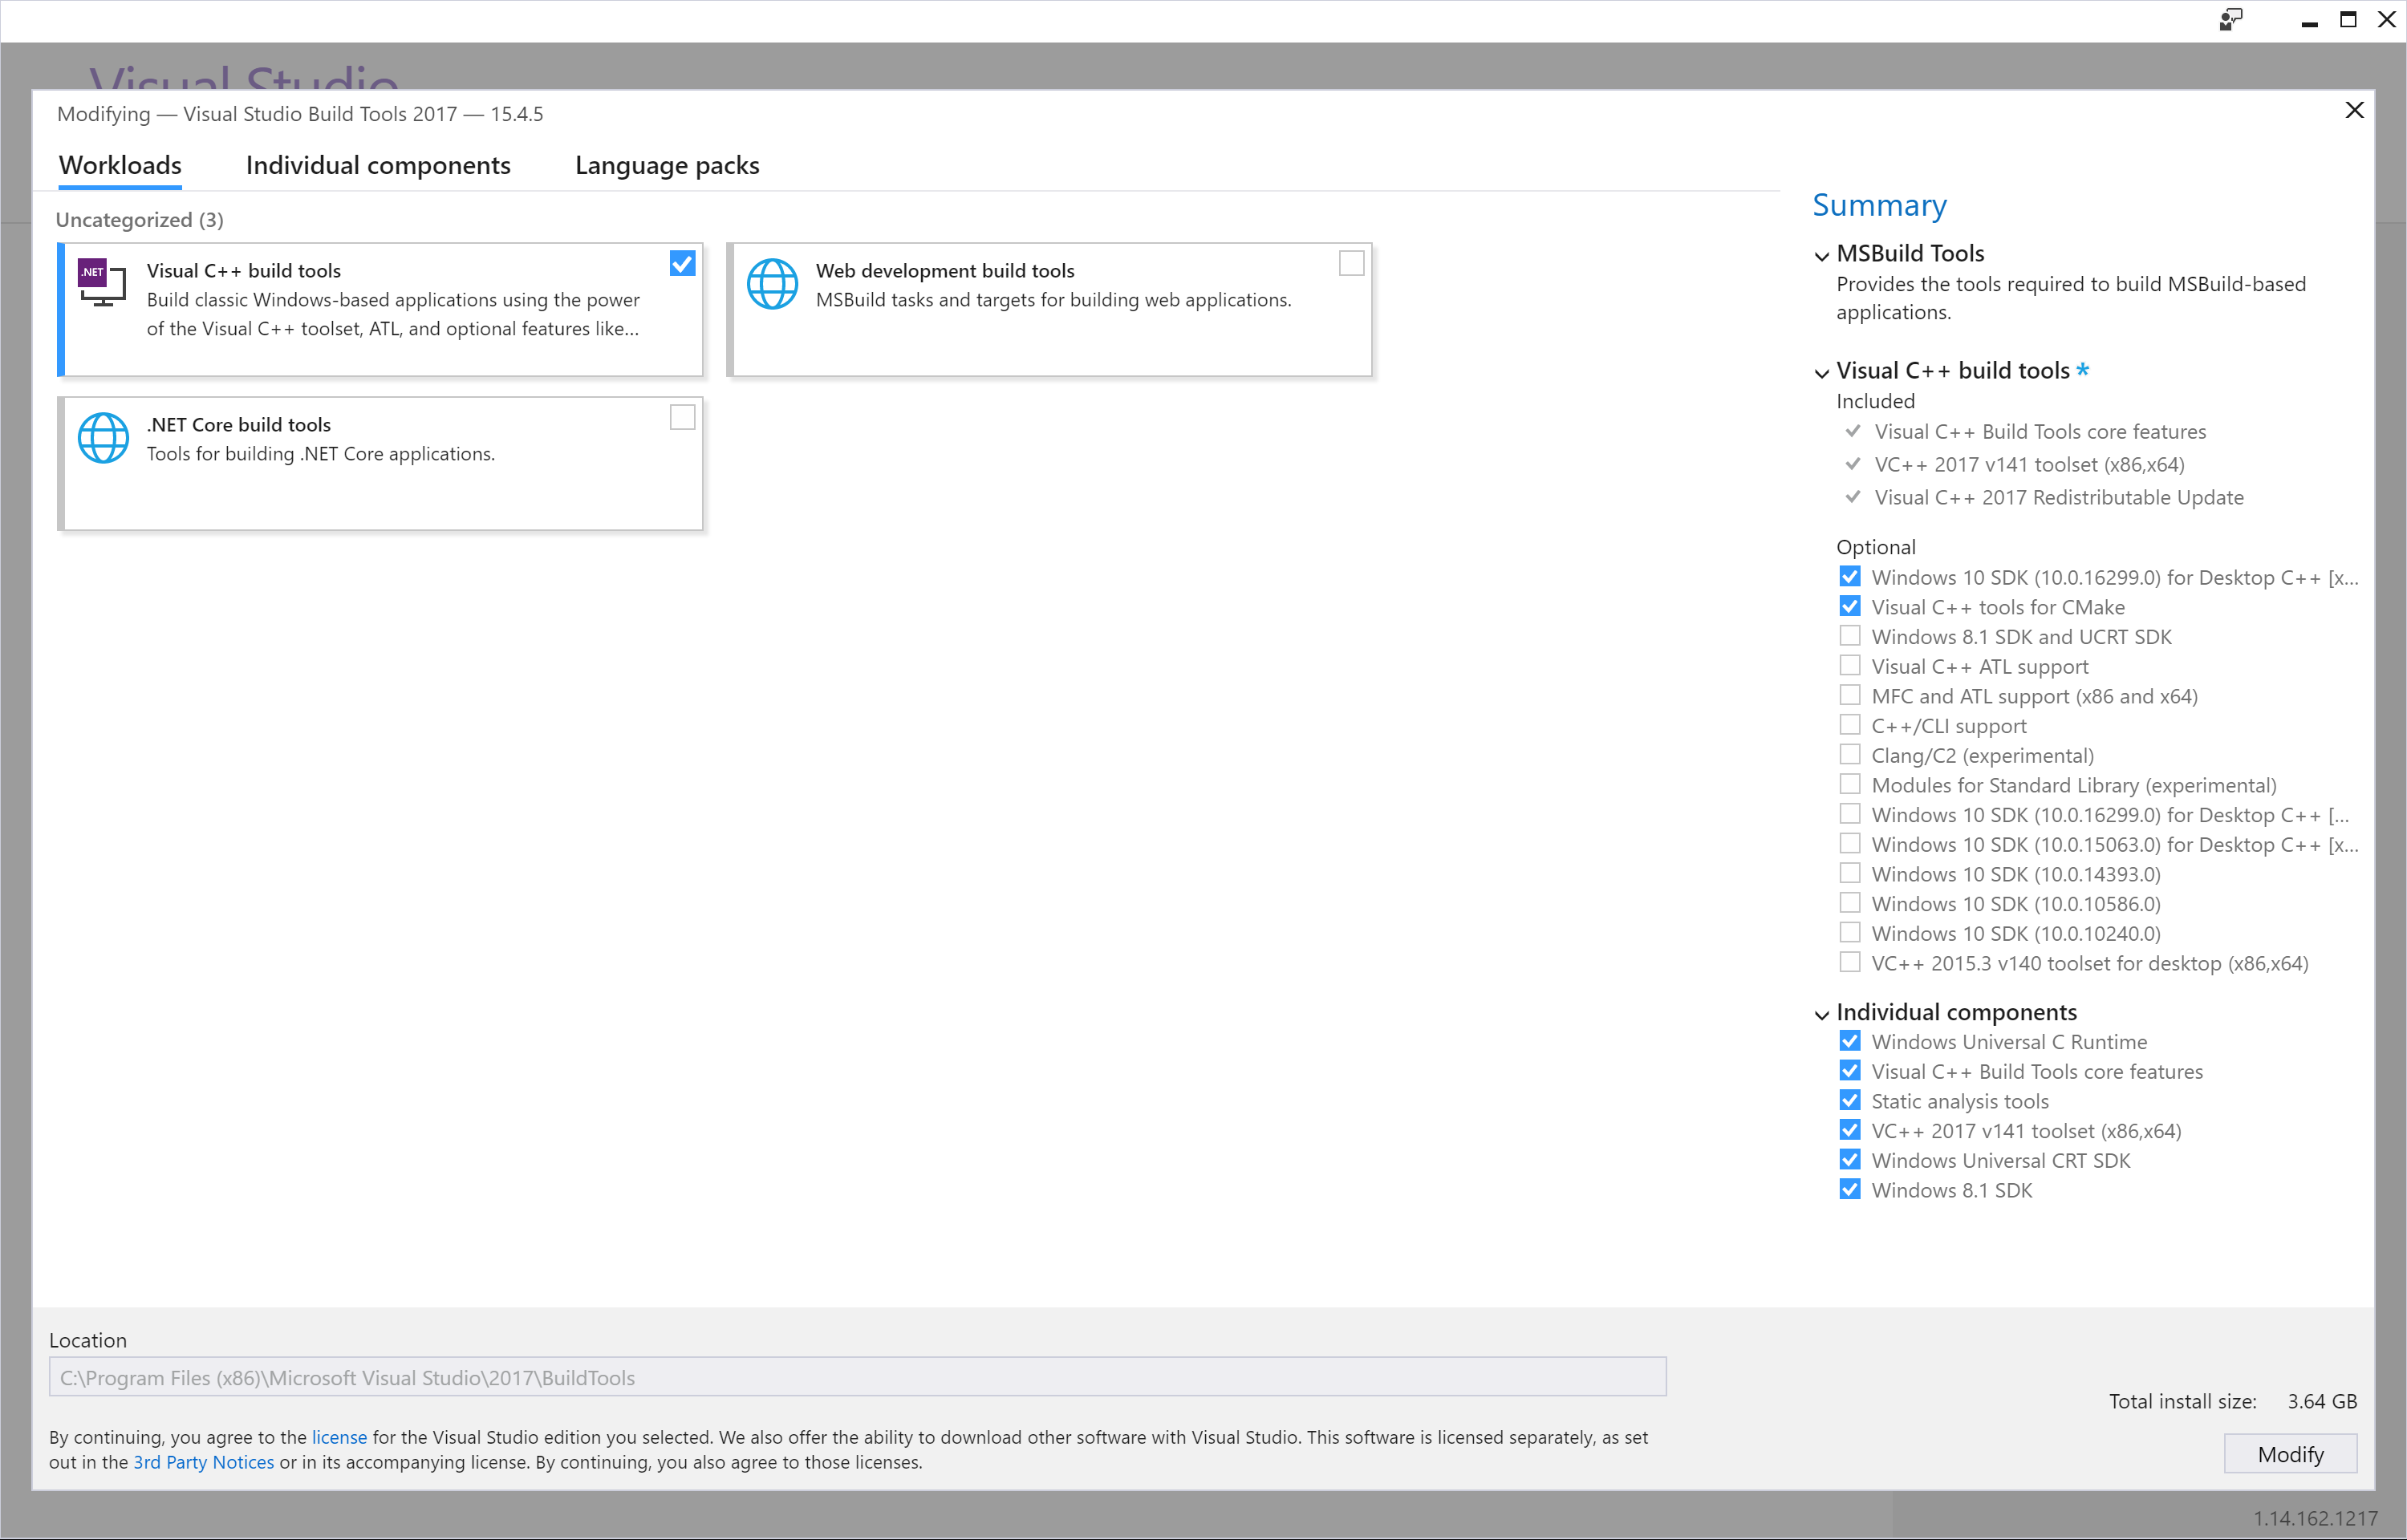Uncheck Windows 8.1 SDK individual component
The image size is (2407, 1540).
pos(1849,1189)
